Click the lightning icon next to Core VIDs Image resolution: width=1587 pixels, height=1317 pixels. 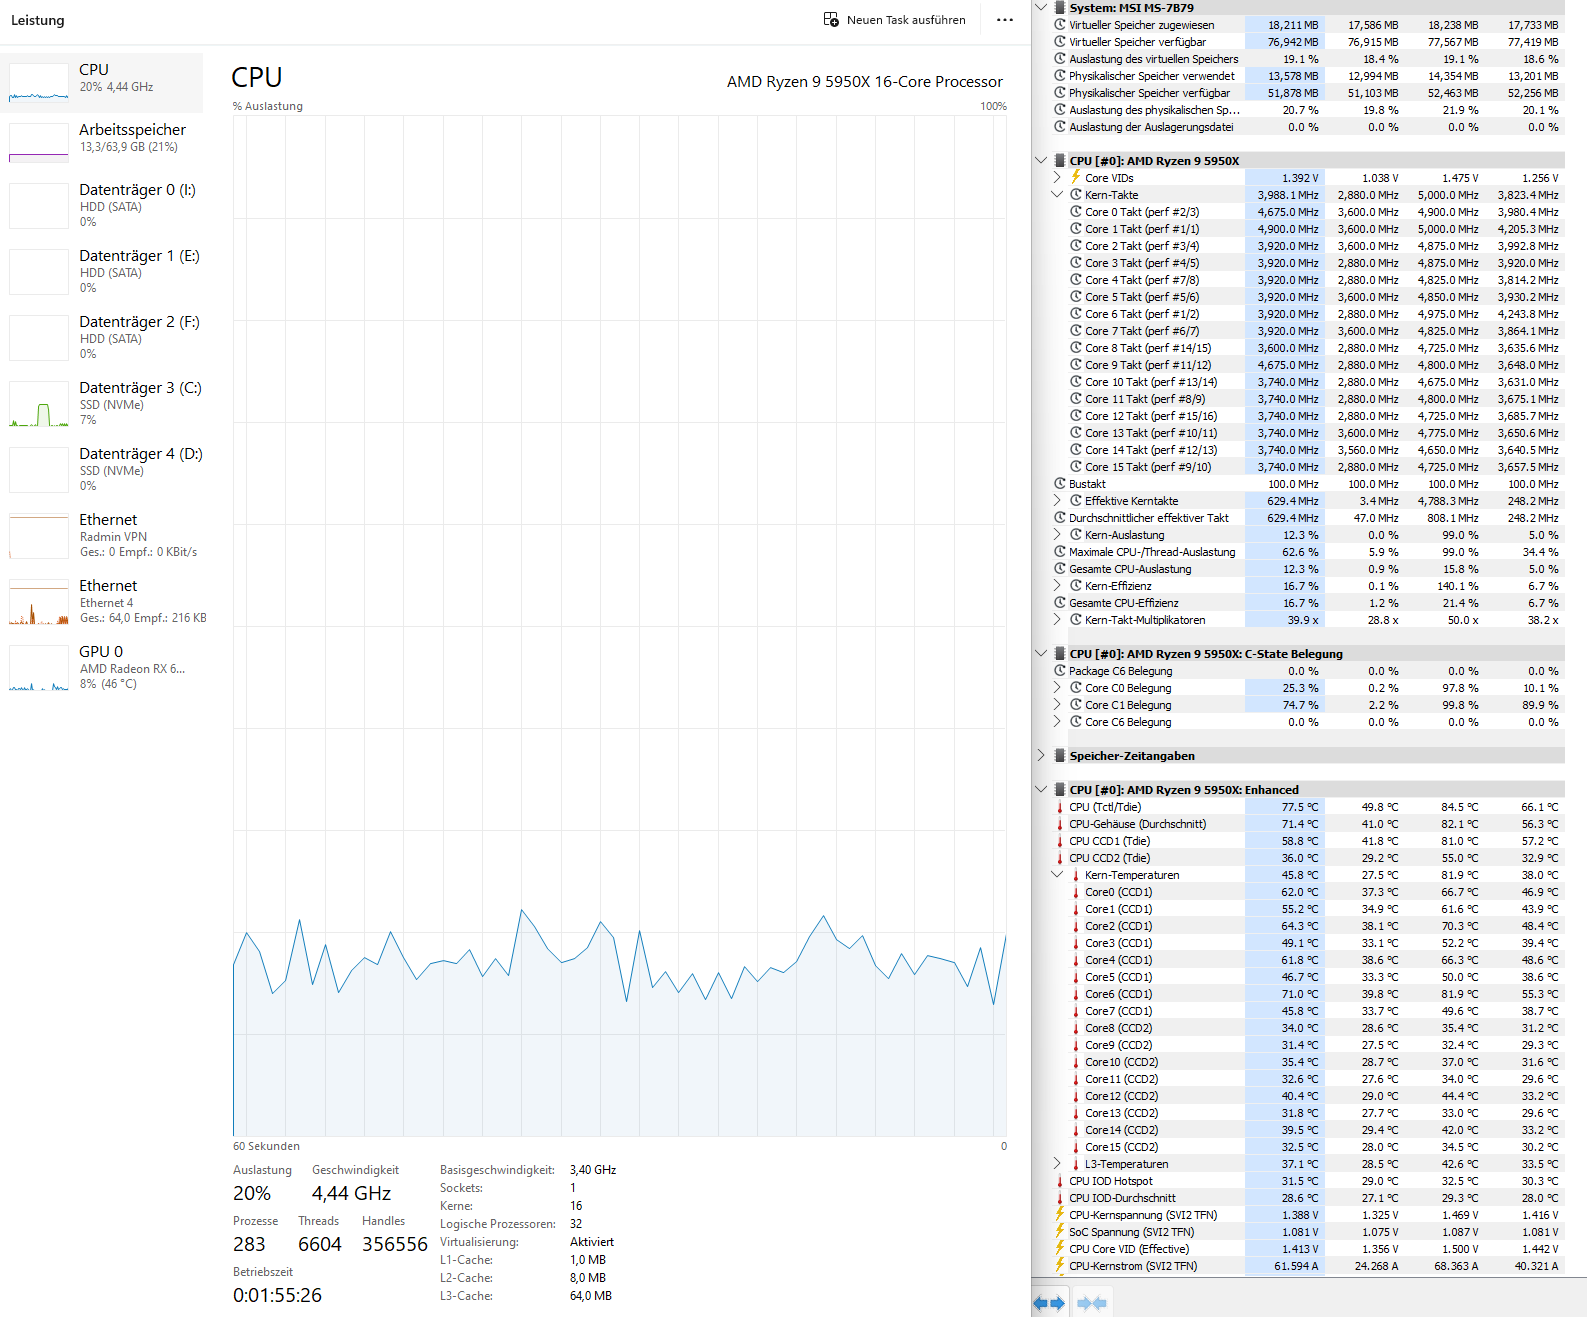[1076, 178]
